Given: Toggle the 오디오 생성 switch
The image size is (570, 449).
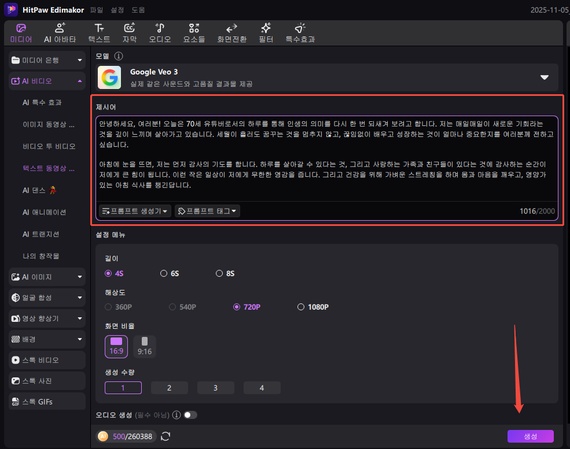Looking at the screenshot, I should click(190, 415).
